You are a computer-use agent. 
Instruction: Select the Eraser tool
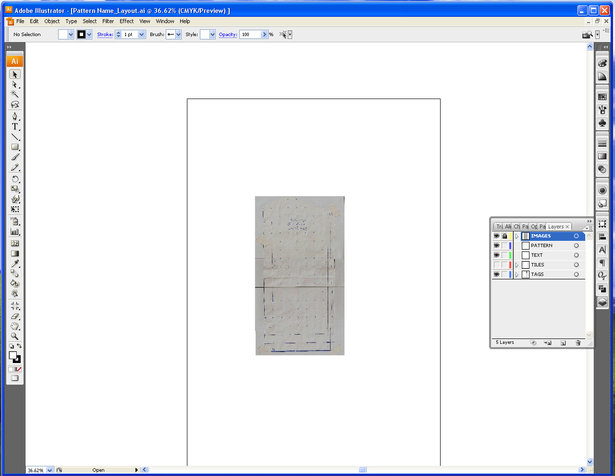(15, 316)
